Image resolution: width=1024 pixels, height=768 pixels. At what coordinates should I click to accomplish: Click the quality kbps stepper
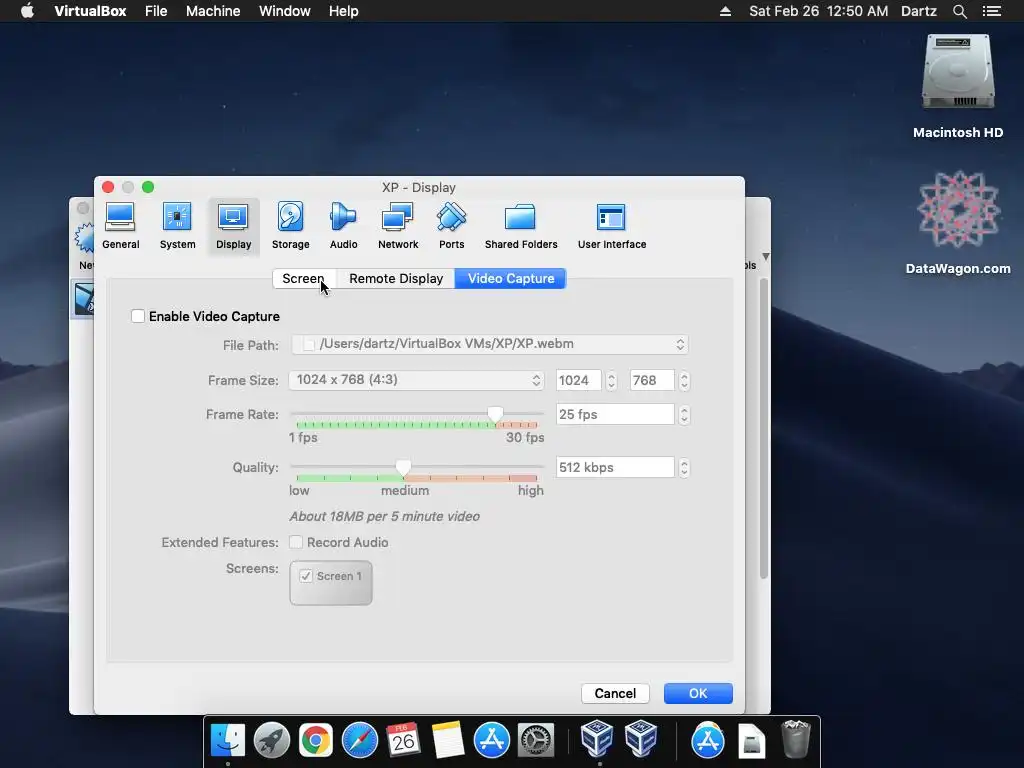click(x=684, y=468)
